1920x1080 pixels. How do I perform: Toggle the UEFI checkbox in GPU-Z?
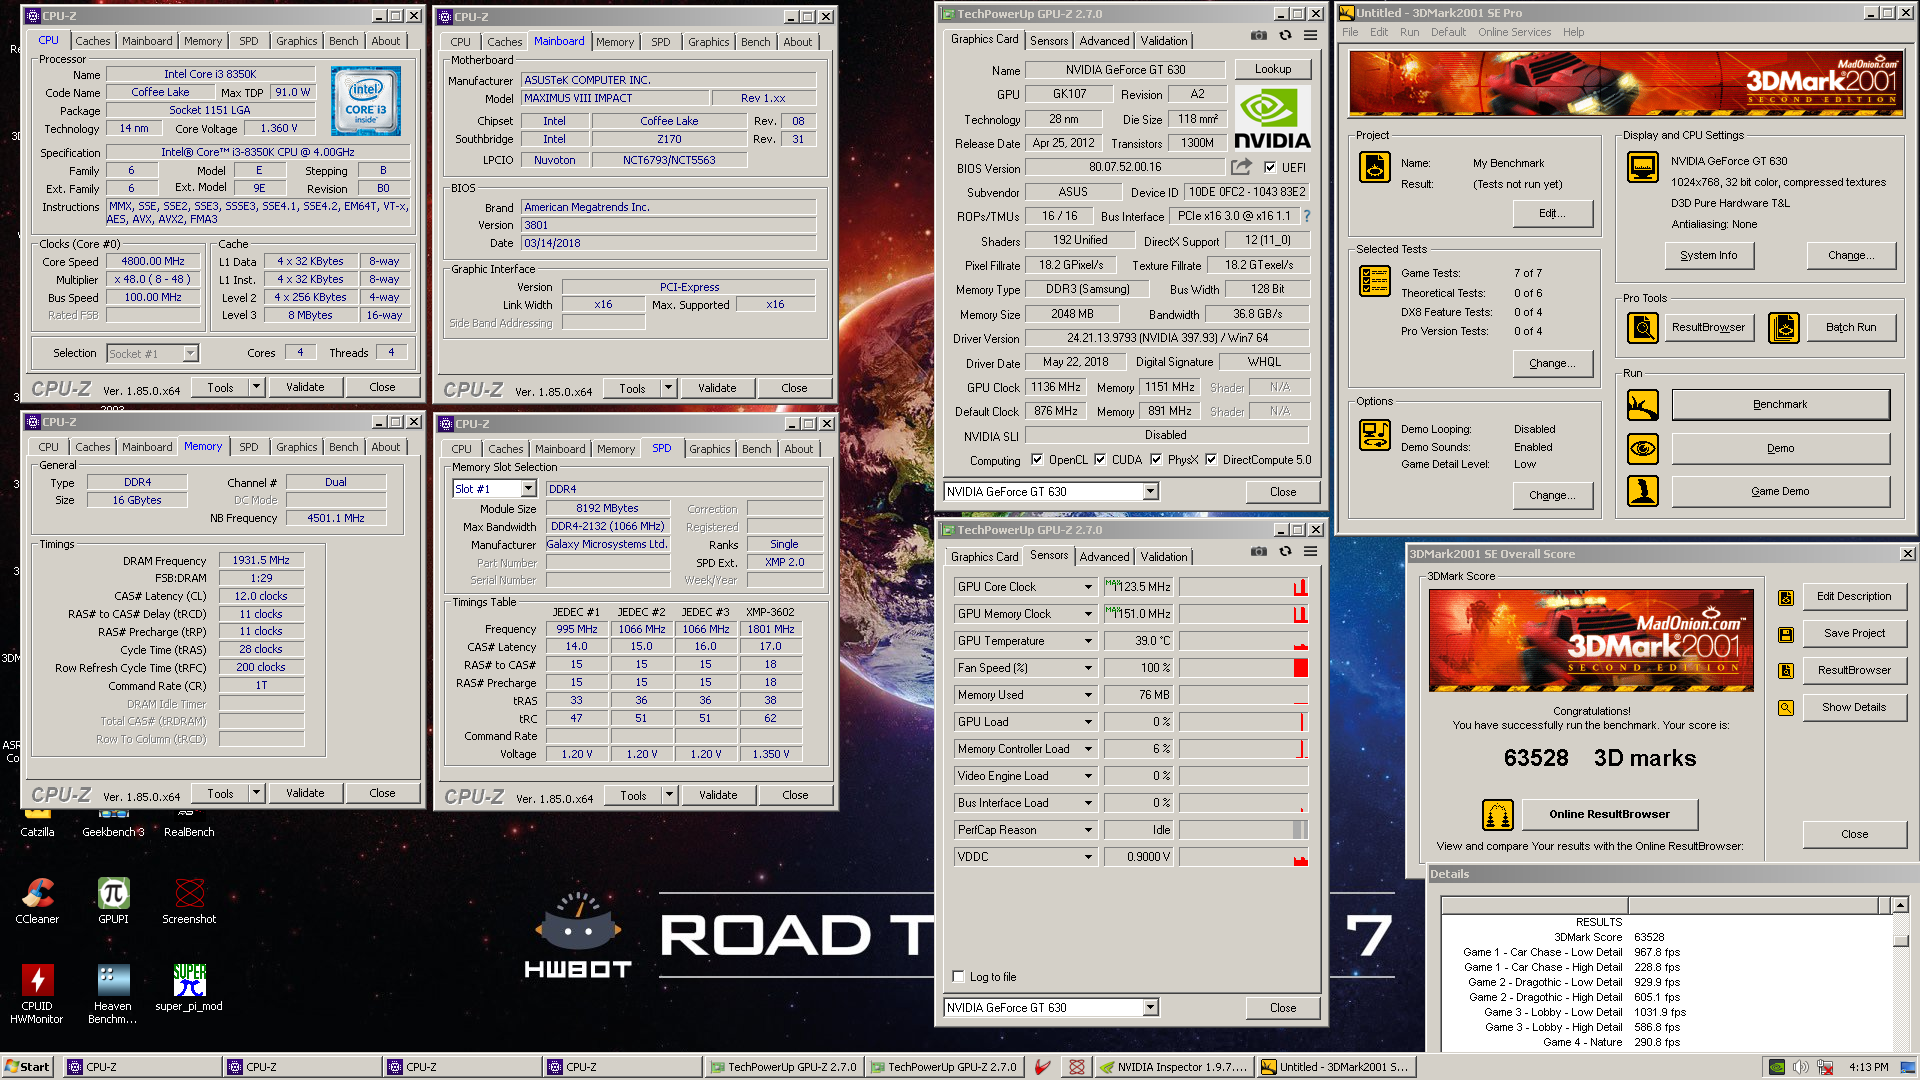point(1270,167)
